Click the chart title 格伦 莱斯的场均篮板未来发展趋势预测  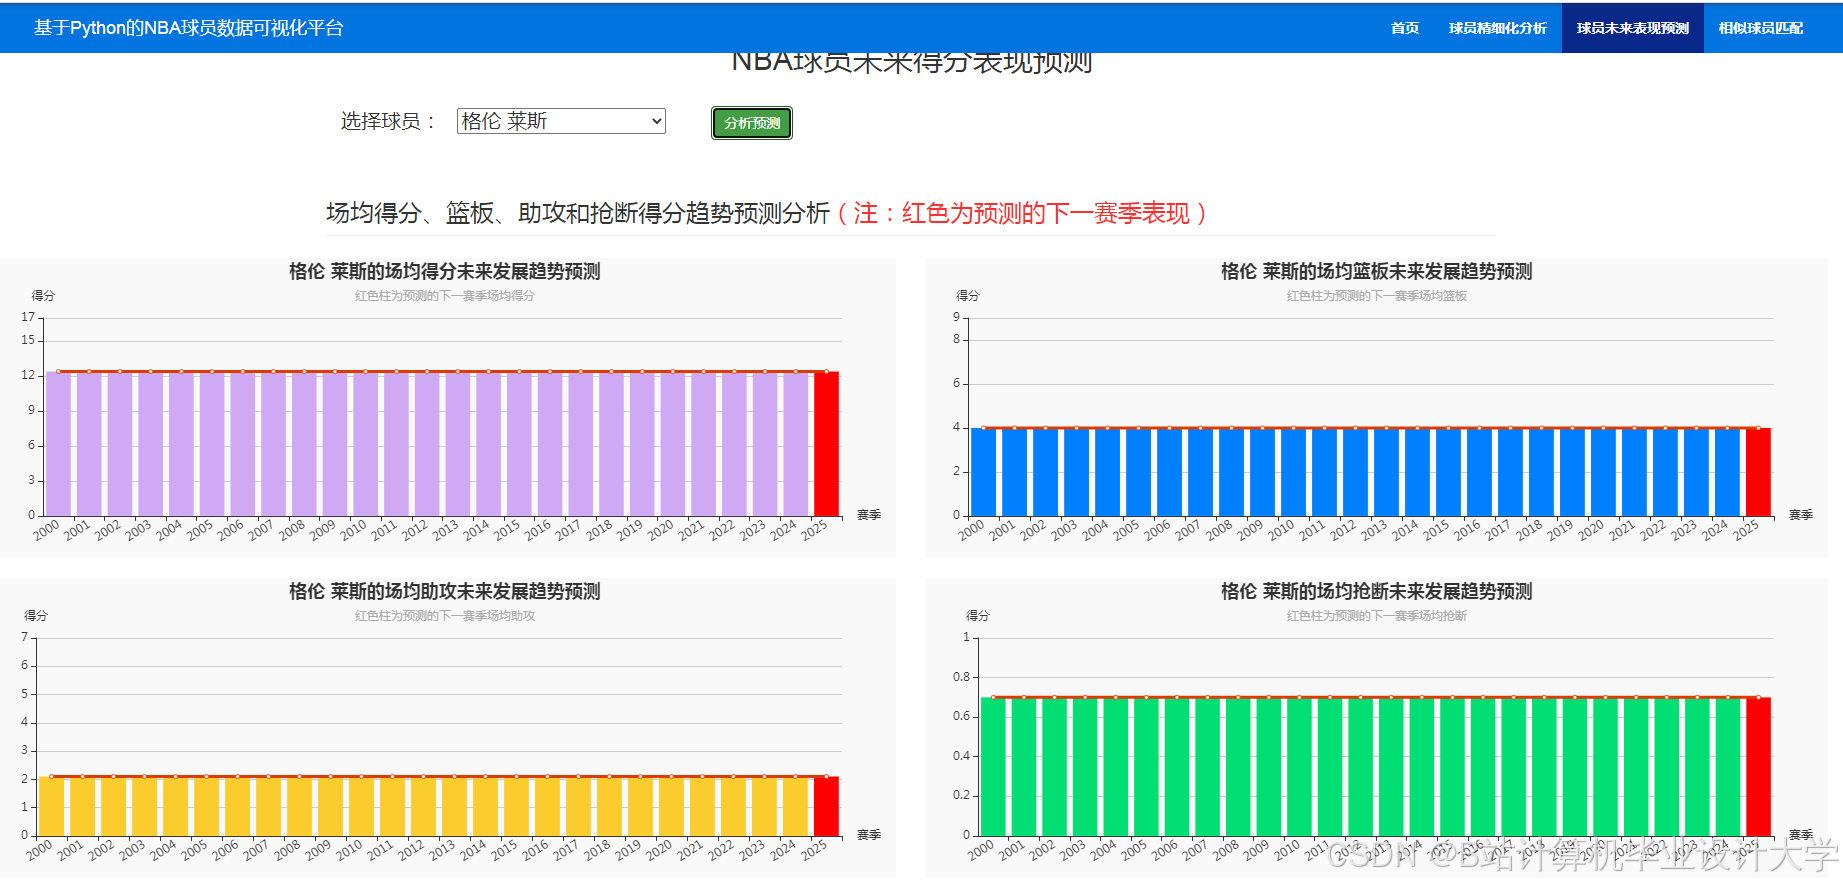1377,271
